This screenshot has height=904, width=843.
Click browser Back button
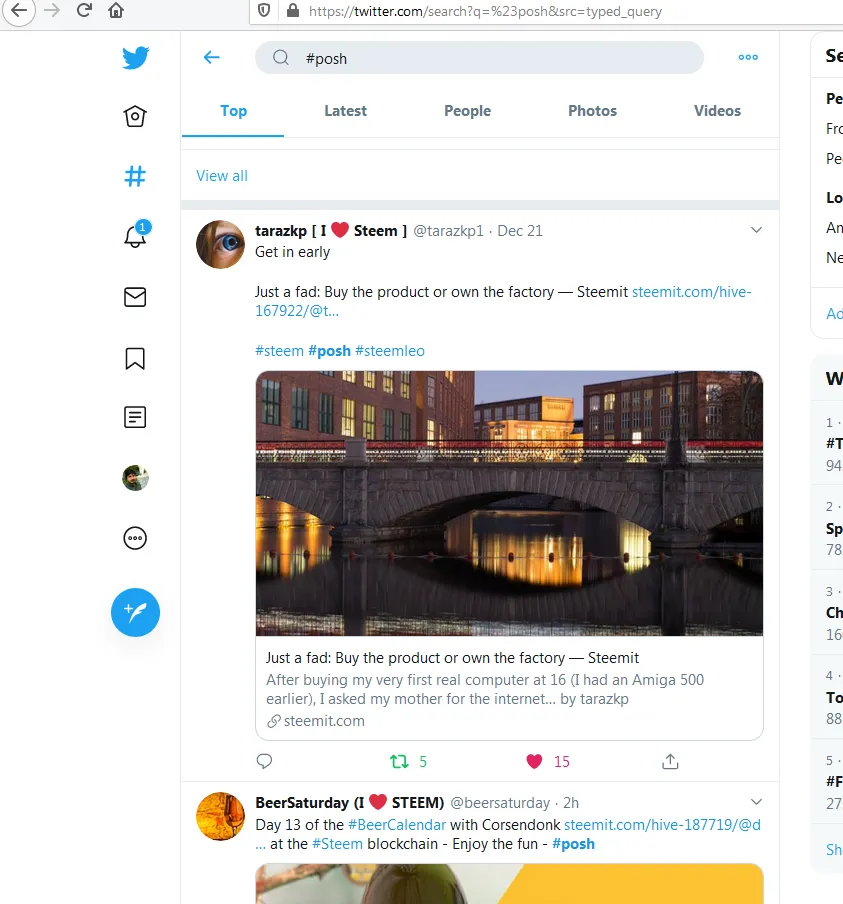(x=19, y=10)
